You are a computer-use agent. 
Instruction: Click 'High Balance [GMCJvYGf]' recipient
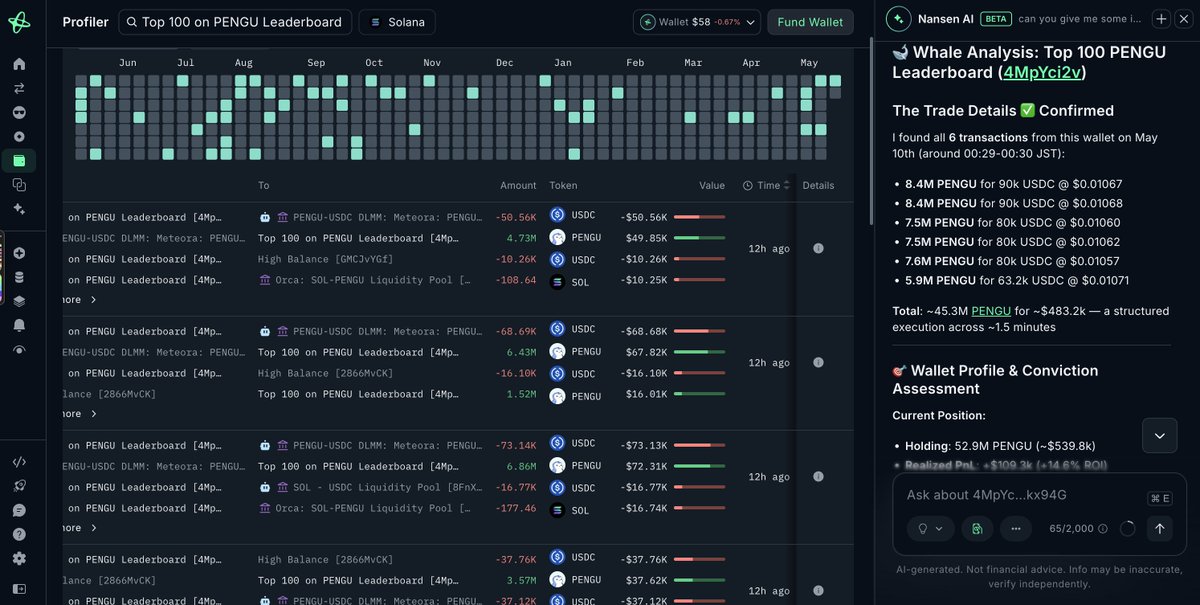coord(325,259)
